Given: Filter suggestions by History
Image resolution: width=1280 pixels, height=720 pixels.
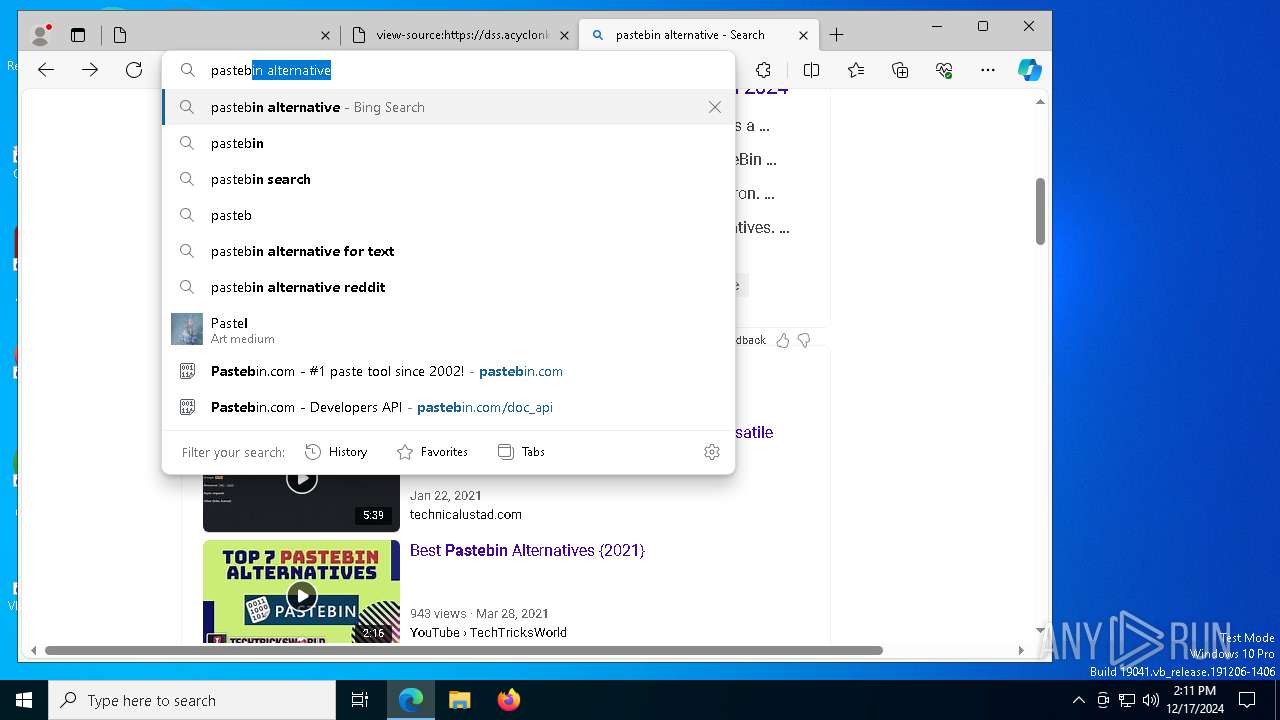Looking at the screenshot, I should pyautogui.click(x=336, y=452).
